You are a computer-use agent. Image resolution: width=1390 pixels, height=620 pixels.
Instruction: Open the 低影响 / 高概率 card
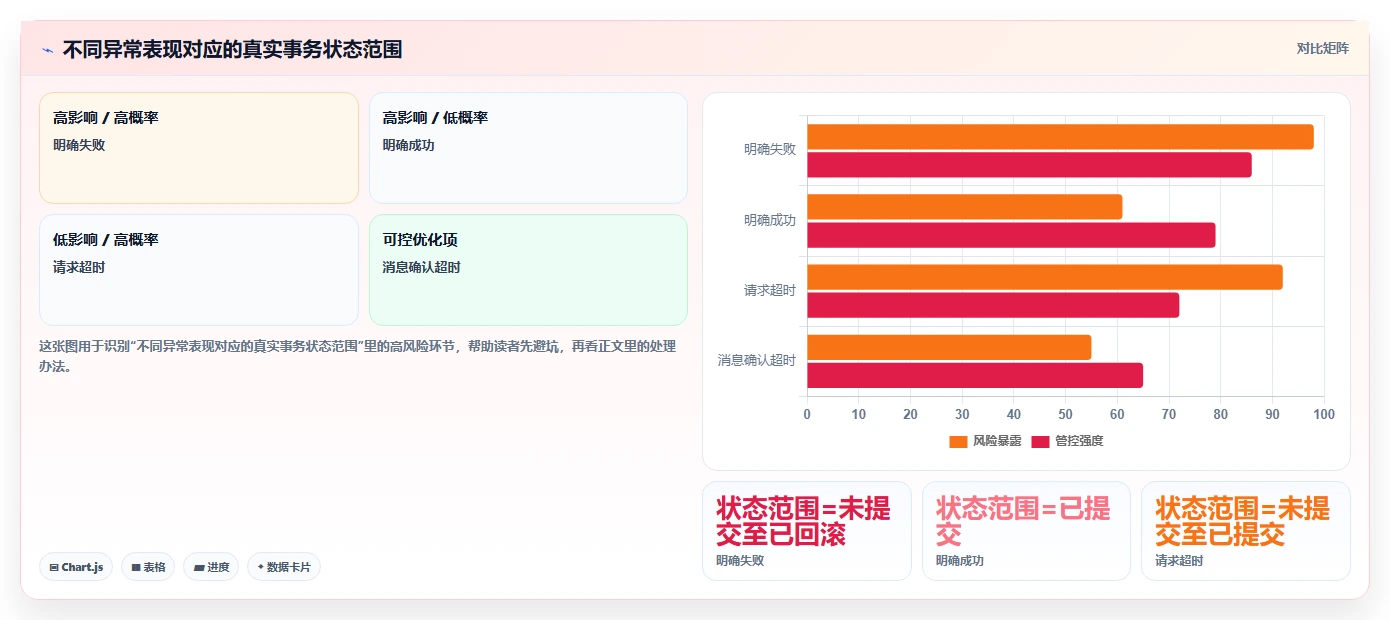(x=199, y=270)
